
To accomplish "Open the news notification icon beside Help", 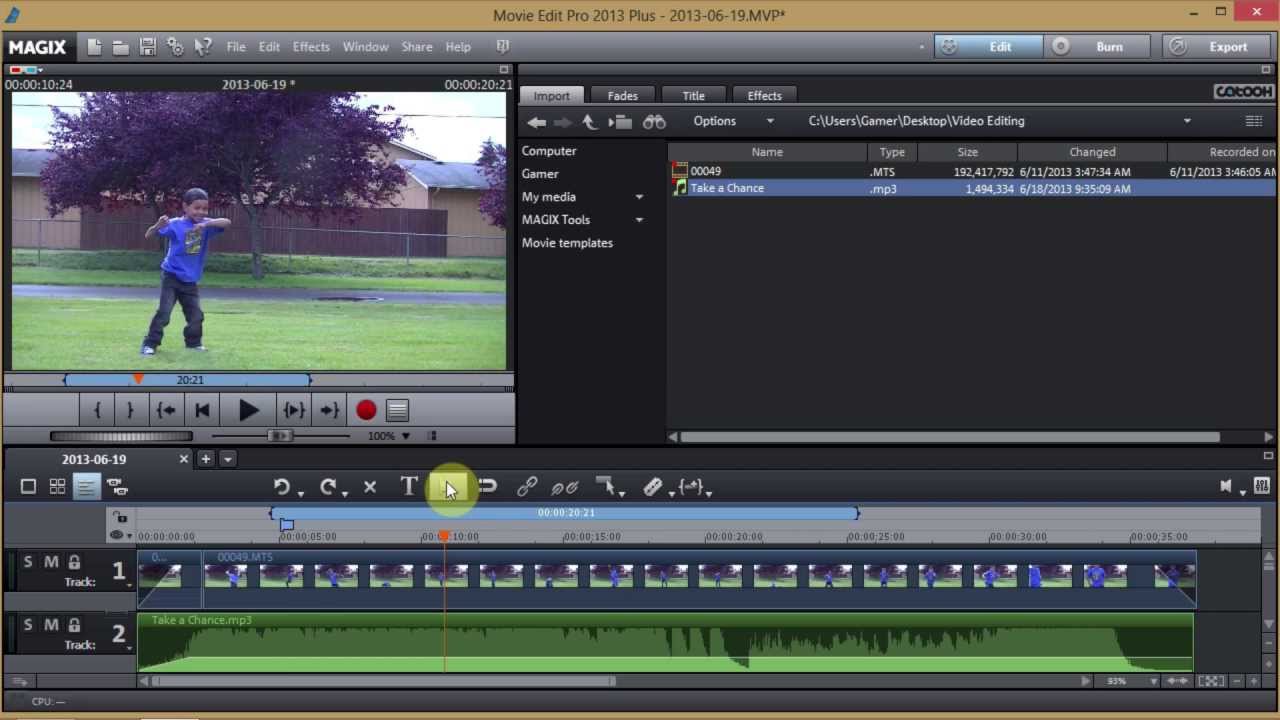I will coord(503,47).
